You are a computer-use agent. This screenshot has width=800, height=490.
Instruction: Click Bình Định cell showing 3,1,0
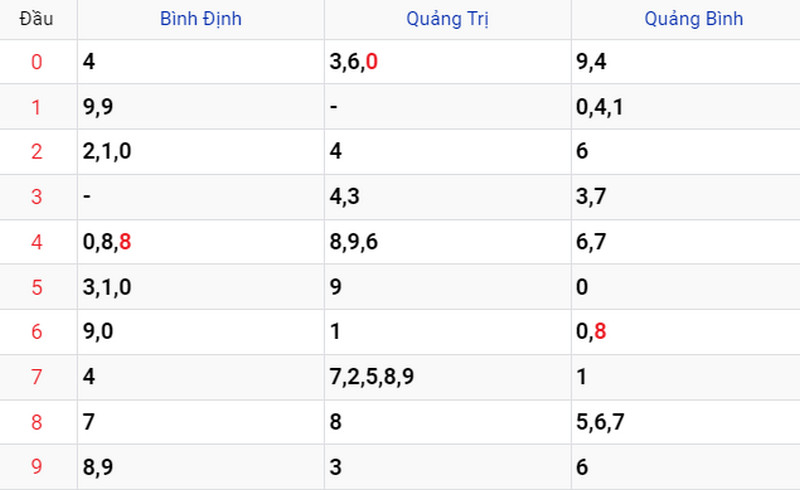coord(108,287)
